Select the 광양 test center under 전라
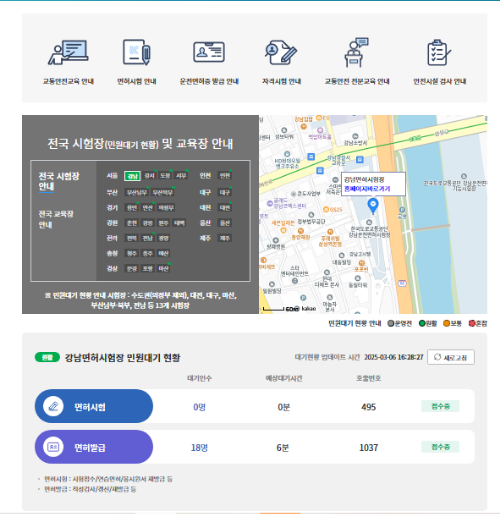This screenshot has width=500, height=514. coord(163,238)
